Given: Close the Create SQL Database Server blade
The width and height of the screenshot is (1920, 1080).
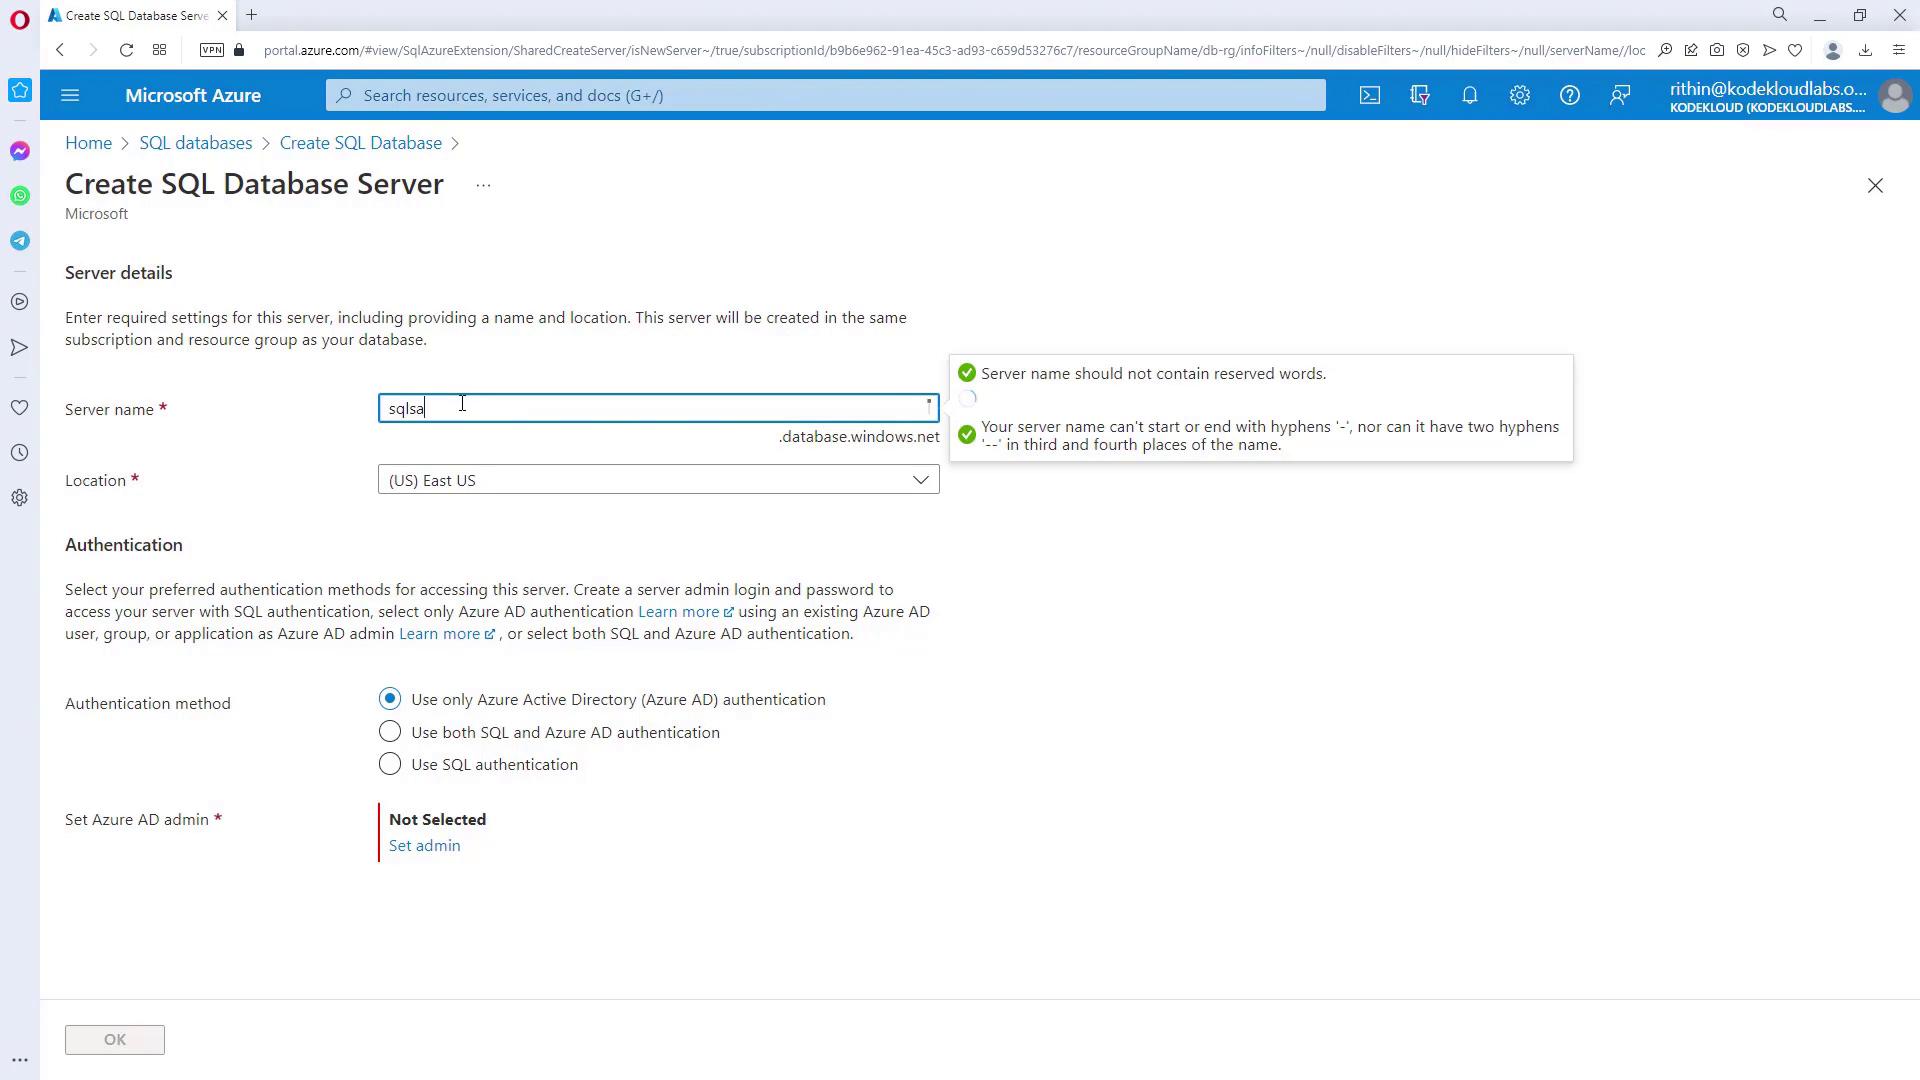Looking at the screenshot, I should point(1874,186).
